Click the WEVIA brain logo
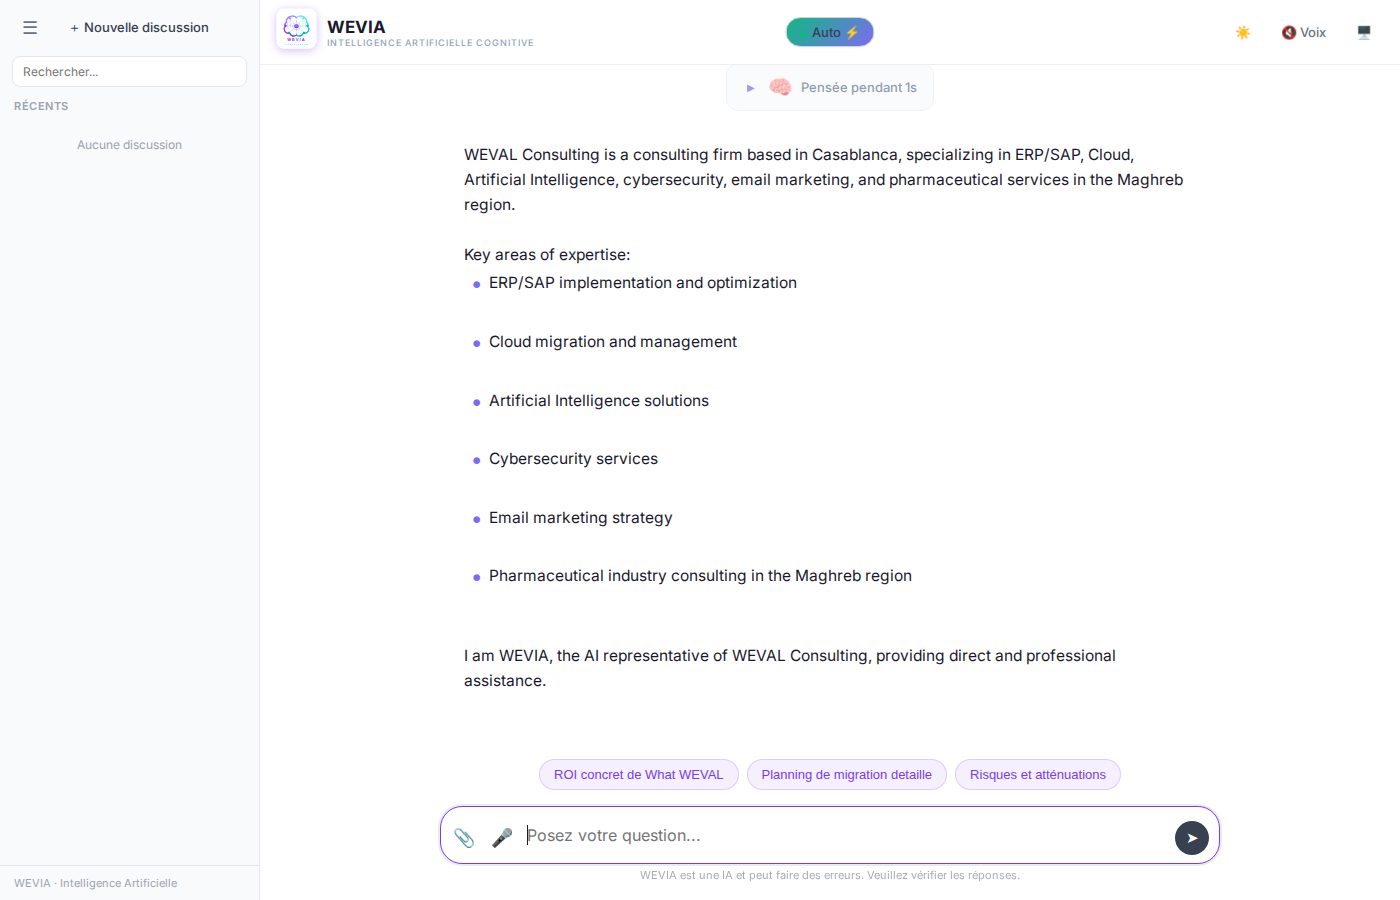 click(x=296, y=29)
